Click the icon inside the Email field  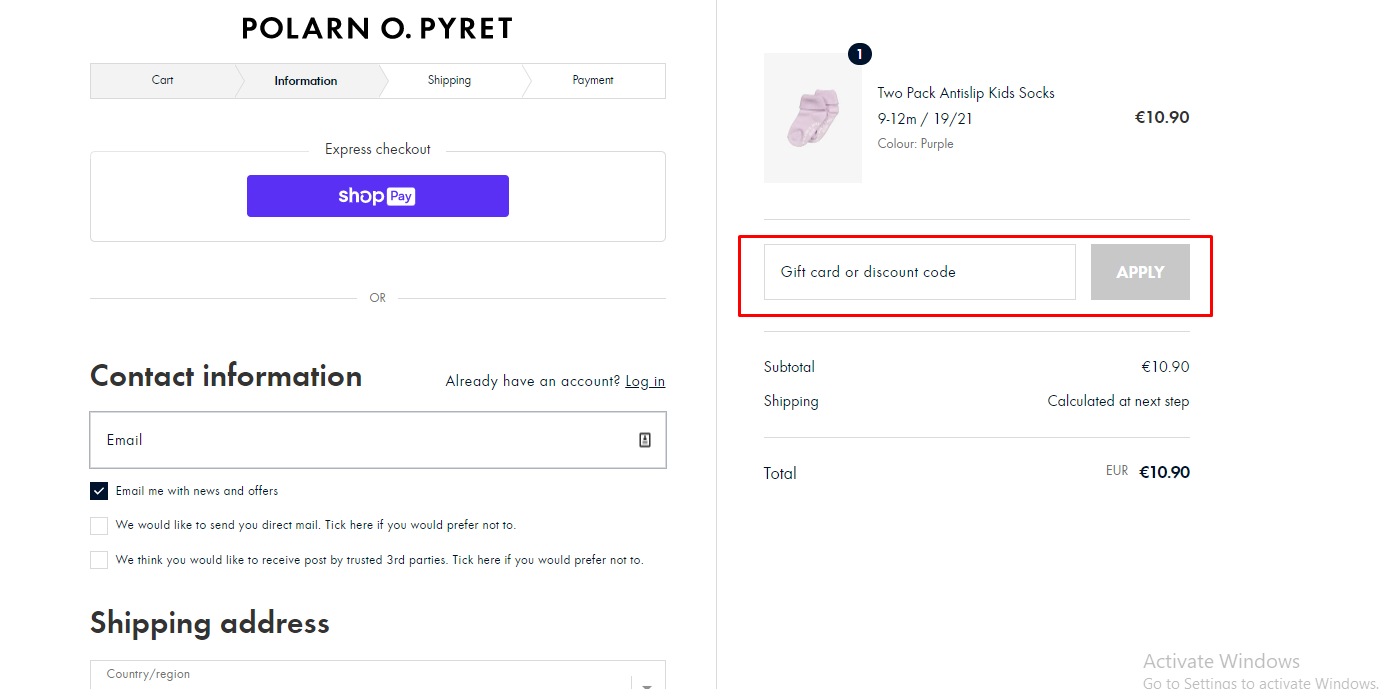(645, 439)
